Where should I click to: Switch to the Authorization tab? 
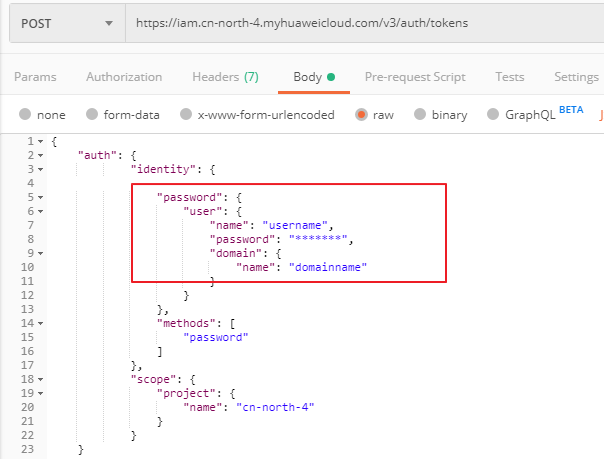pyautogui.click(x=124, y=77)
